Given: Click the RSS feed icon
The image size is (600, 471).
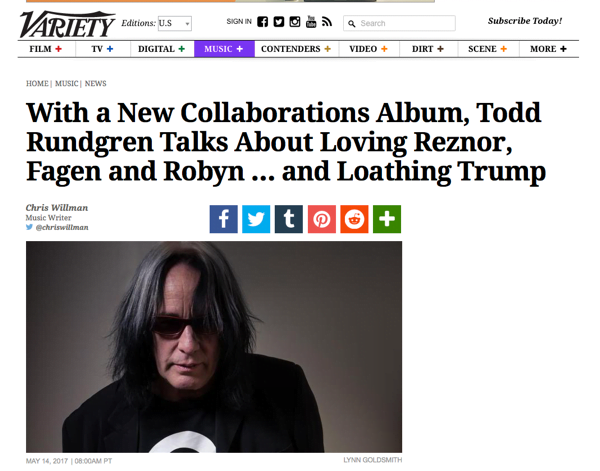Looking at the screenshot, I should click(x=326, y=22).
